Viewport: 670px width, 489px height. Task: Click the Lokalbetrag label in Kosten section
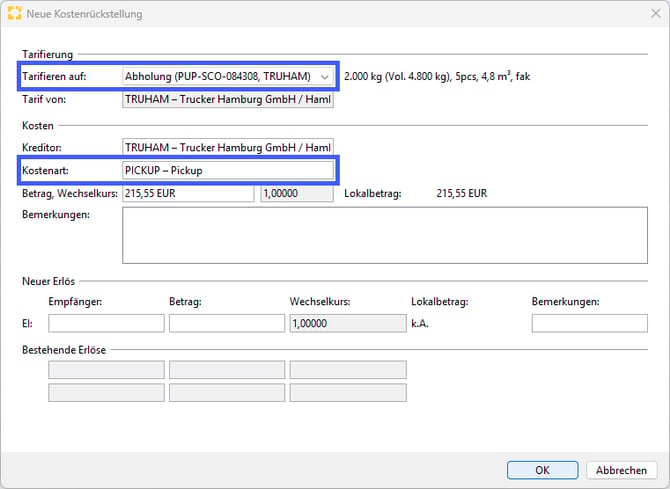point(373,194)
